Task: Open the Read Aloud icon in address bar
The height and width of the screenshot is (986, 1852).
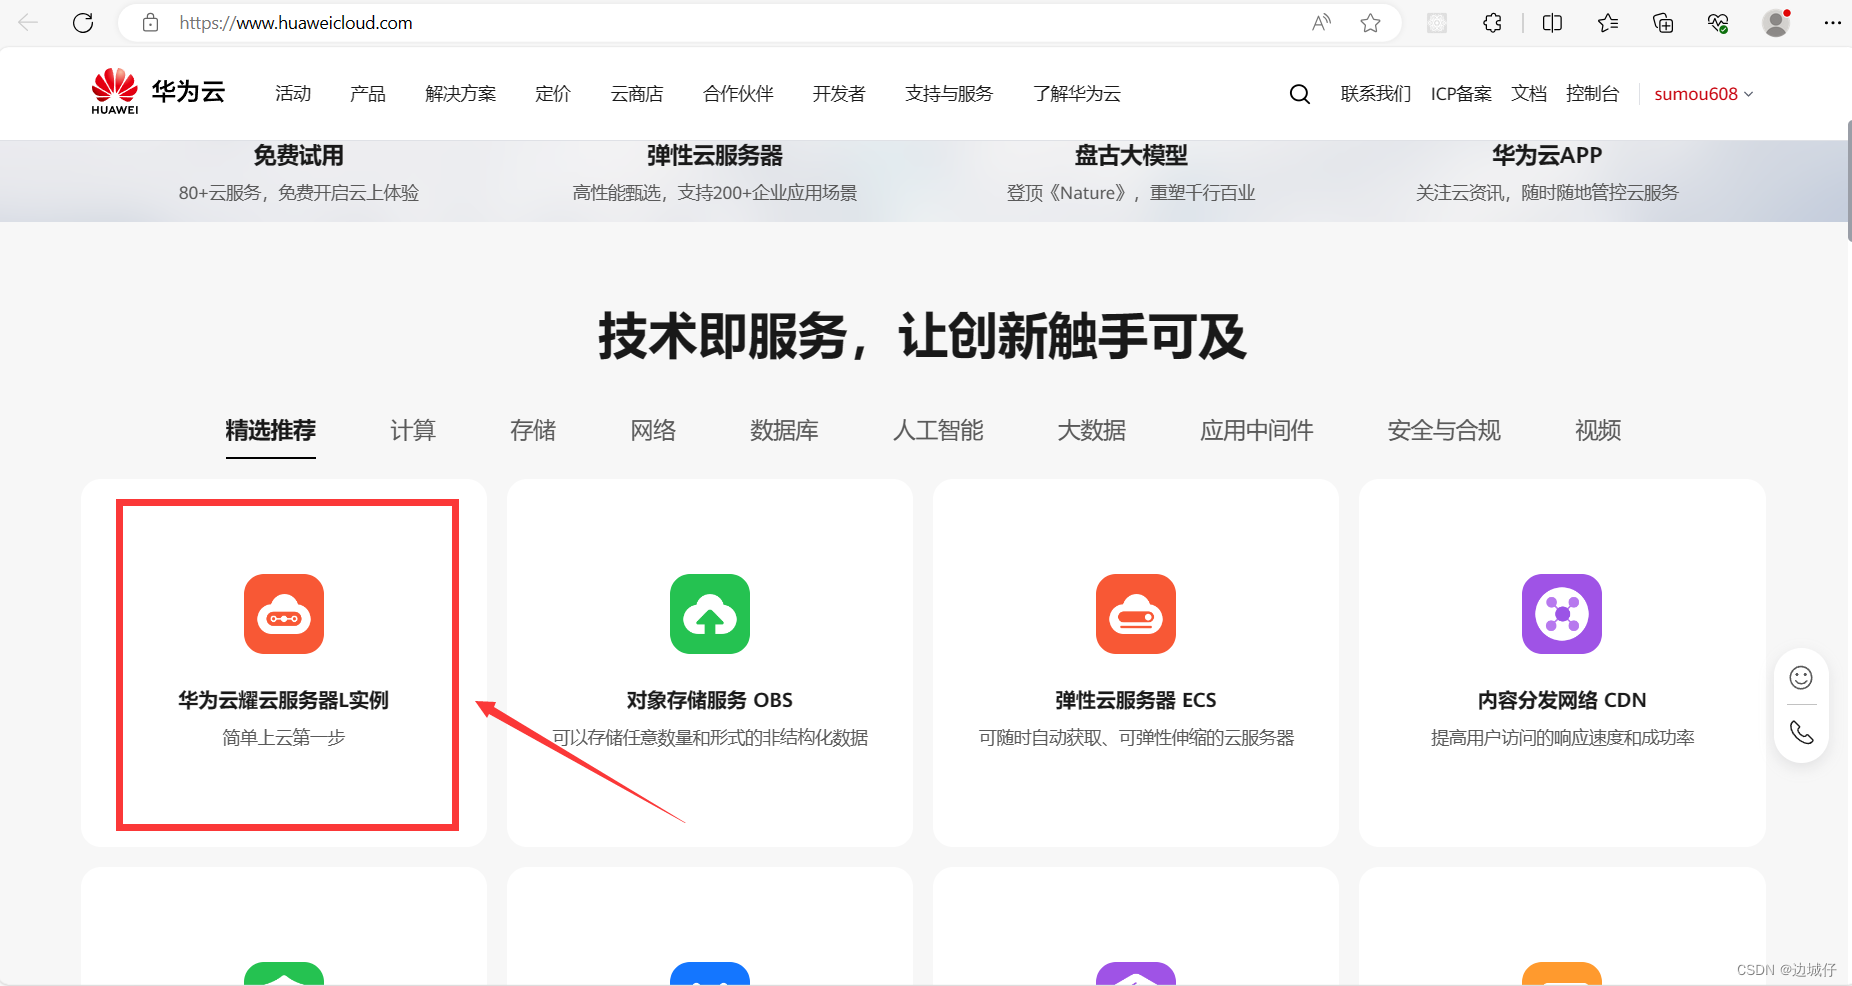Action: pyautogui.click(x=1321, y=22)
